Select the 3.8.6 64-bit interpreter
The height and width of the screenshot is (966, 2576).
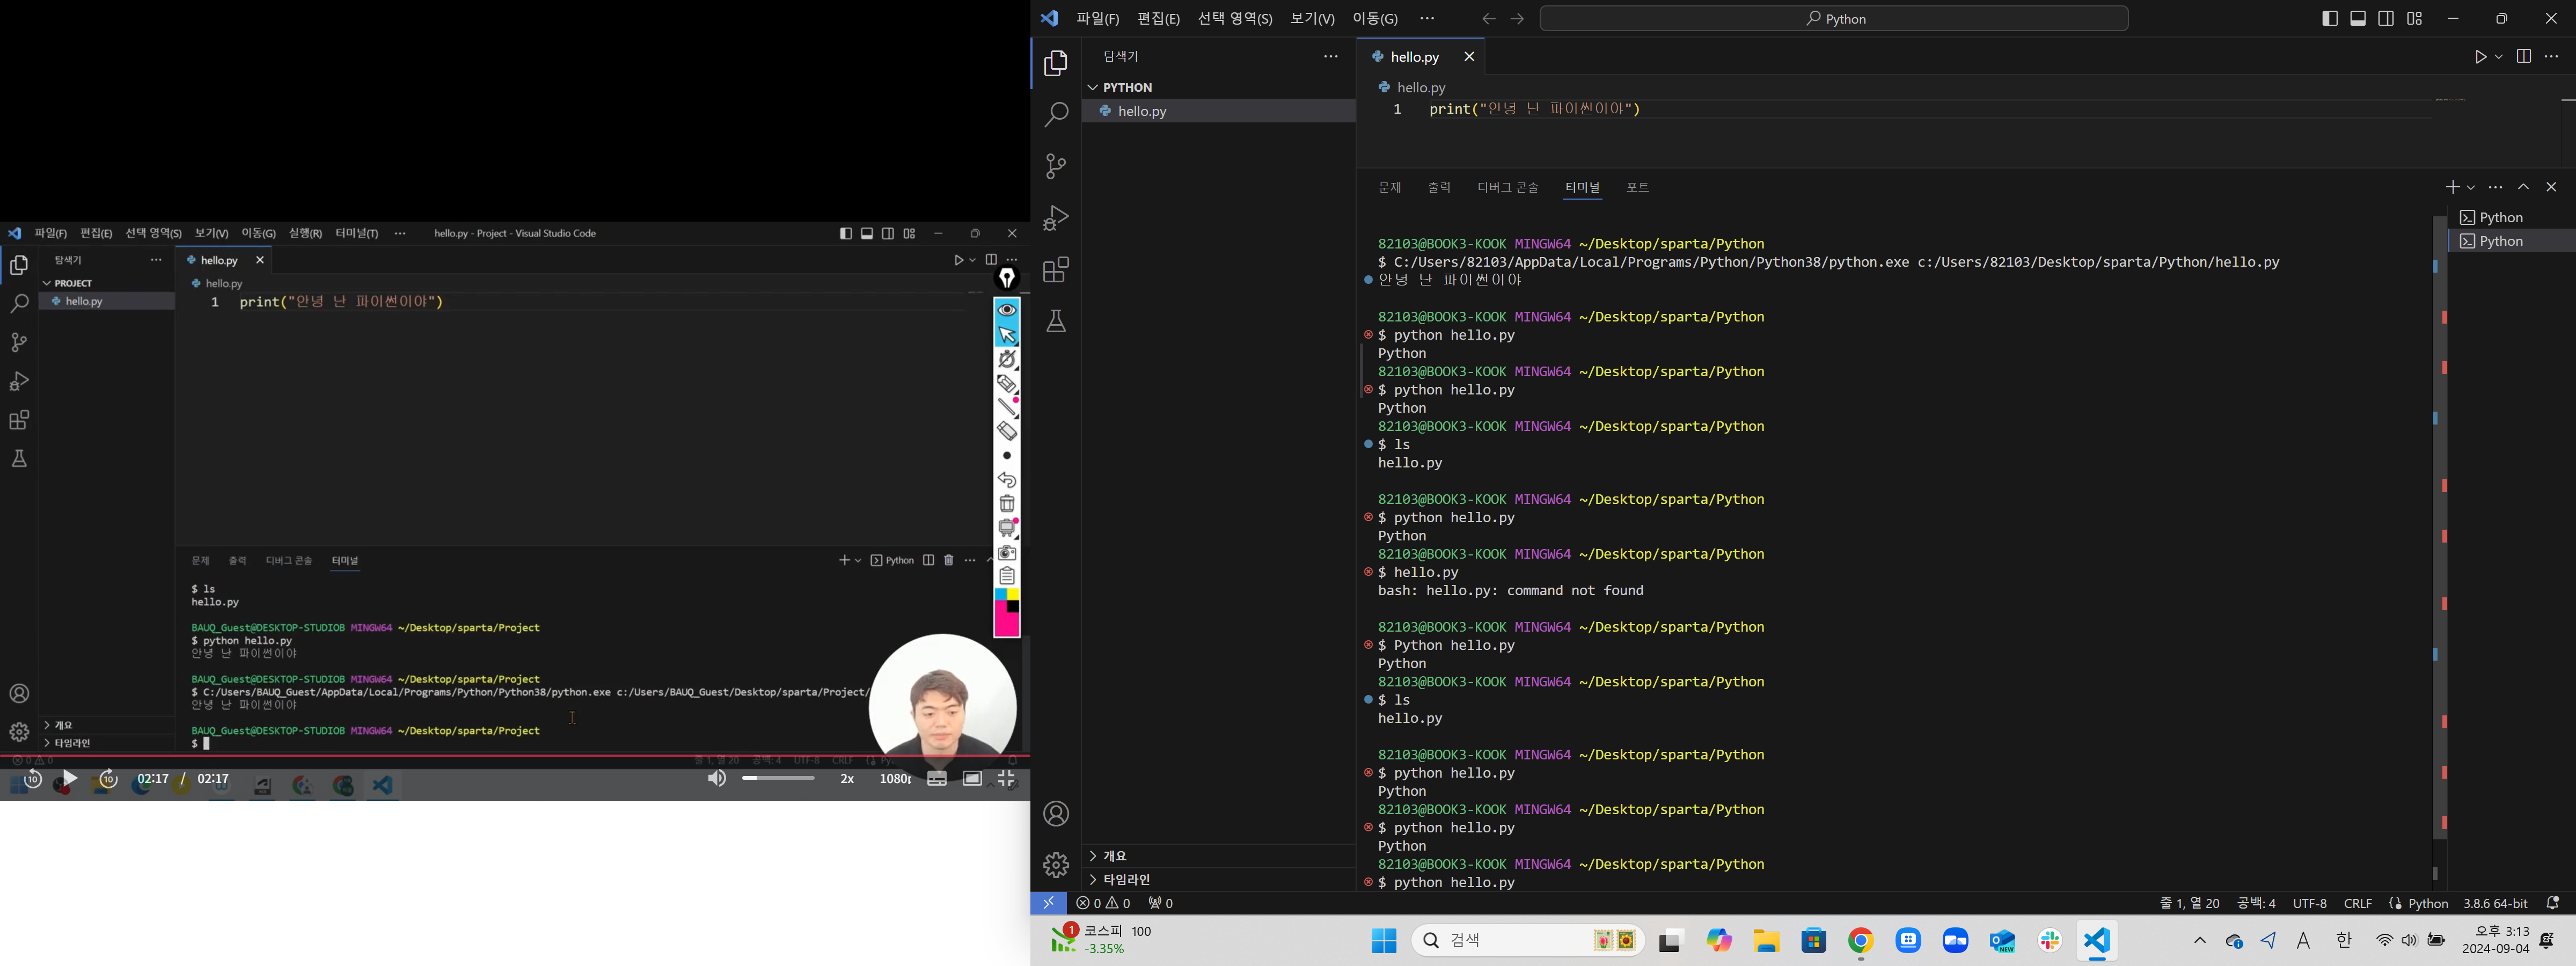(x=2495, y=903)
